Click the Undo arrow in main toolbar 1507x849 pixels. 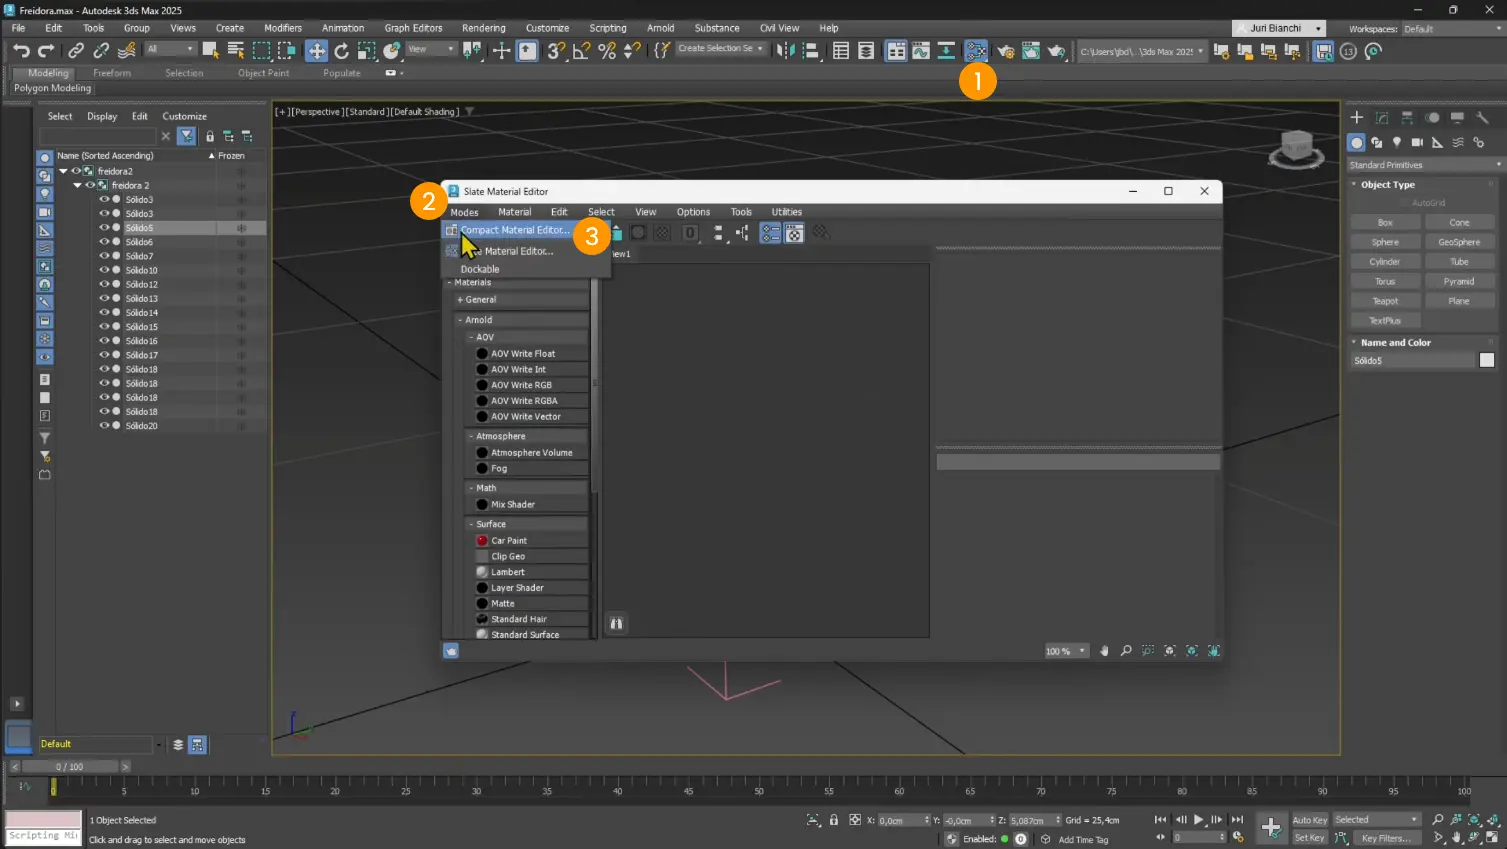coord(21,51)
